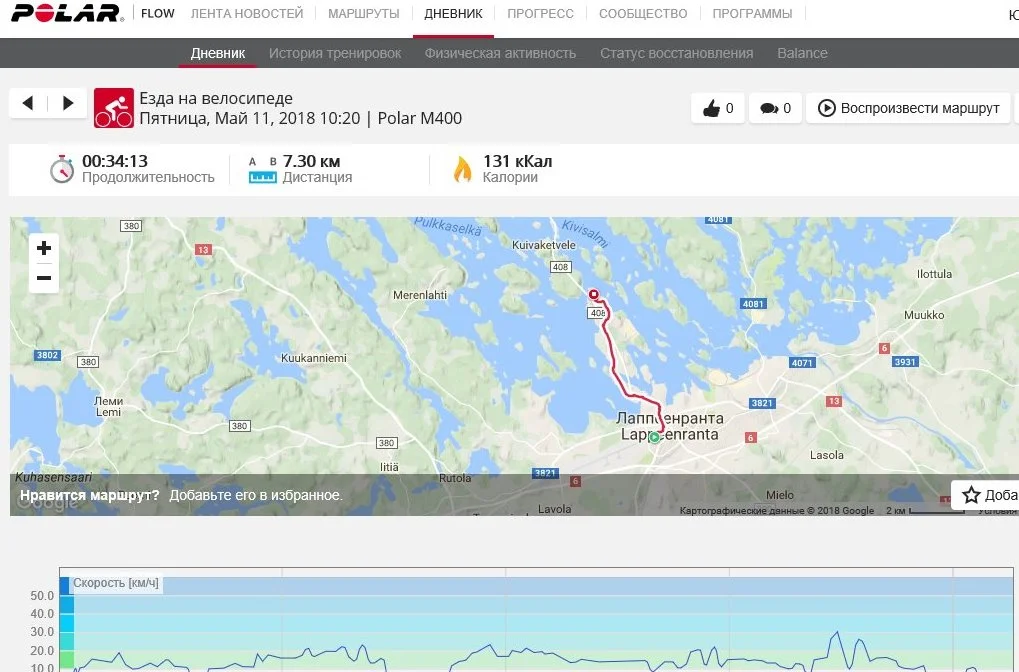Play route with Воспроизвести маршрут button

tap(909, 108)
